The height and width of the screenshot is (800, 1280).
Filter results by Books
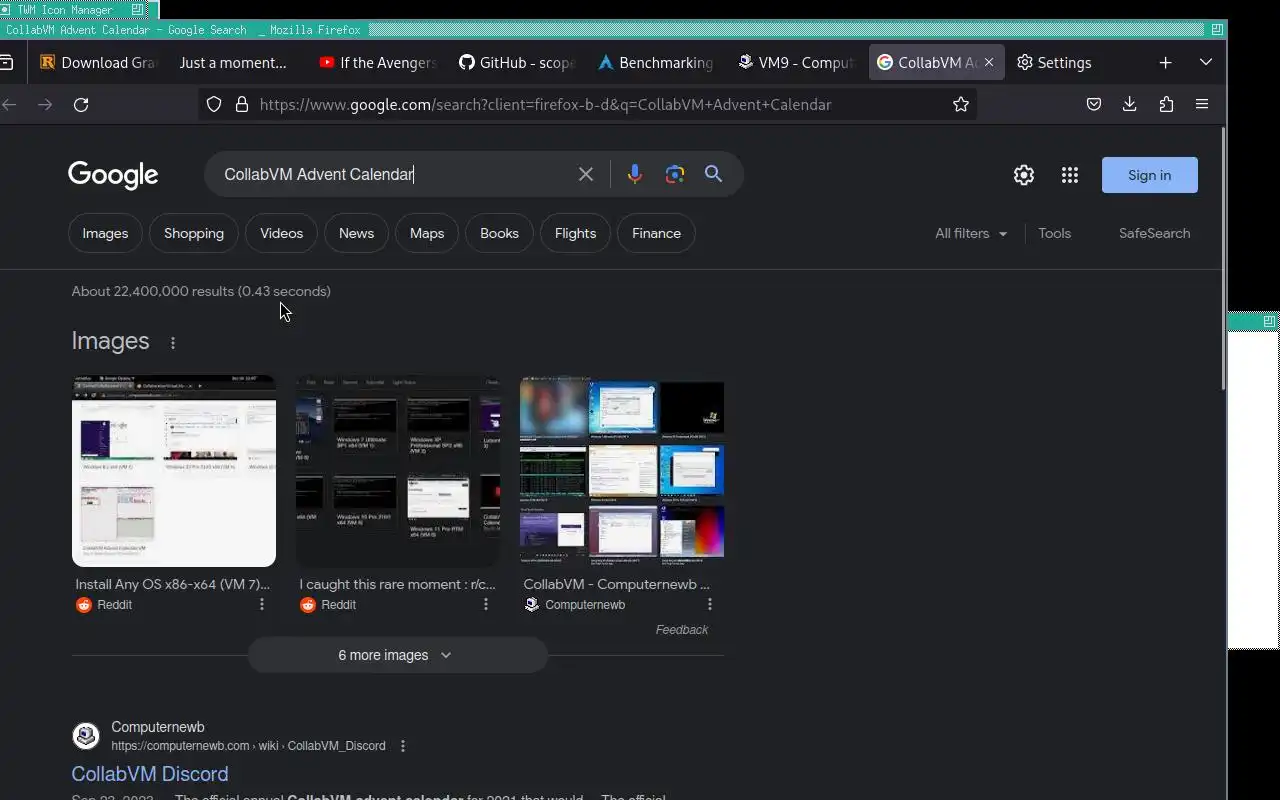499,233
